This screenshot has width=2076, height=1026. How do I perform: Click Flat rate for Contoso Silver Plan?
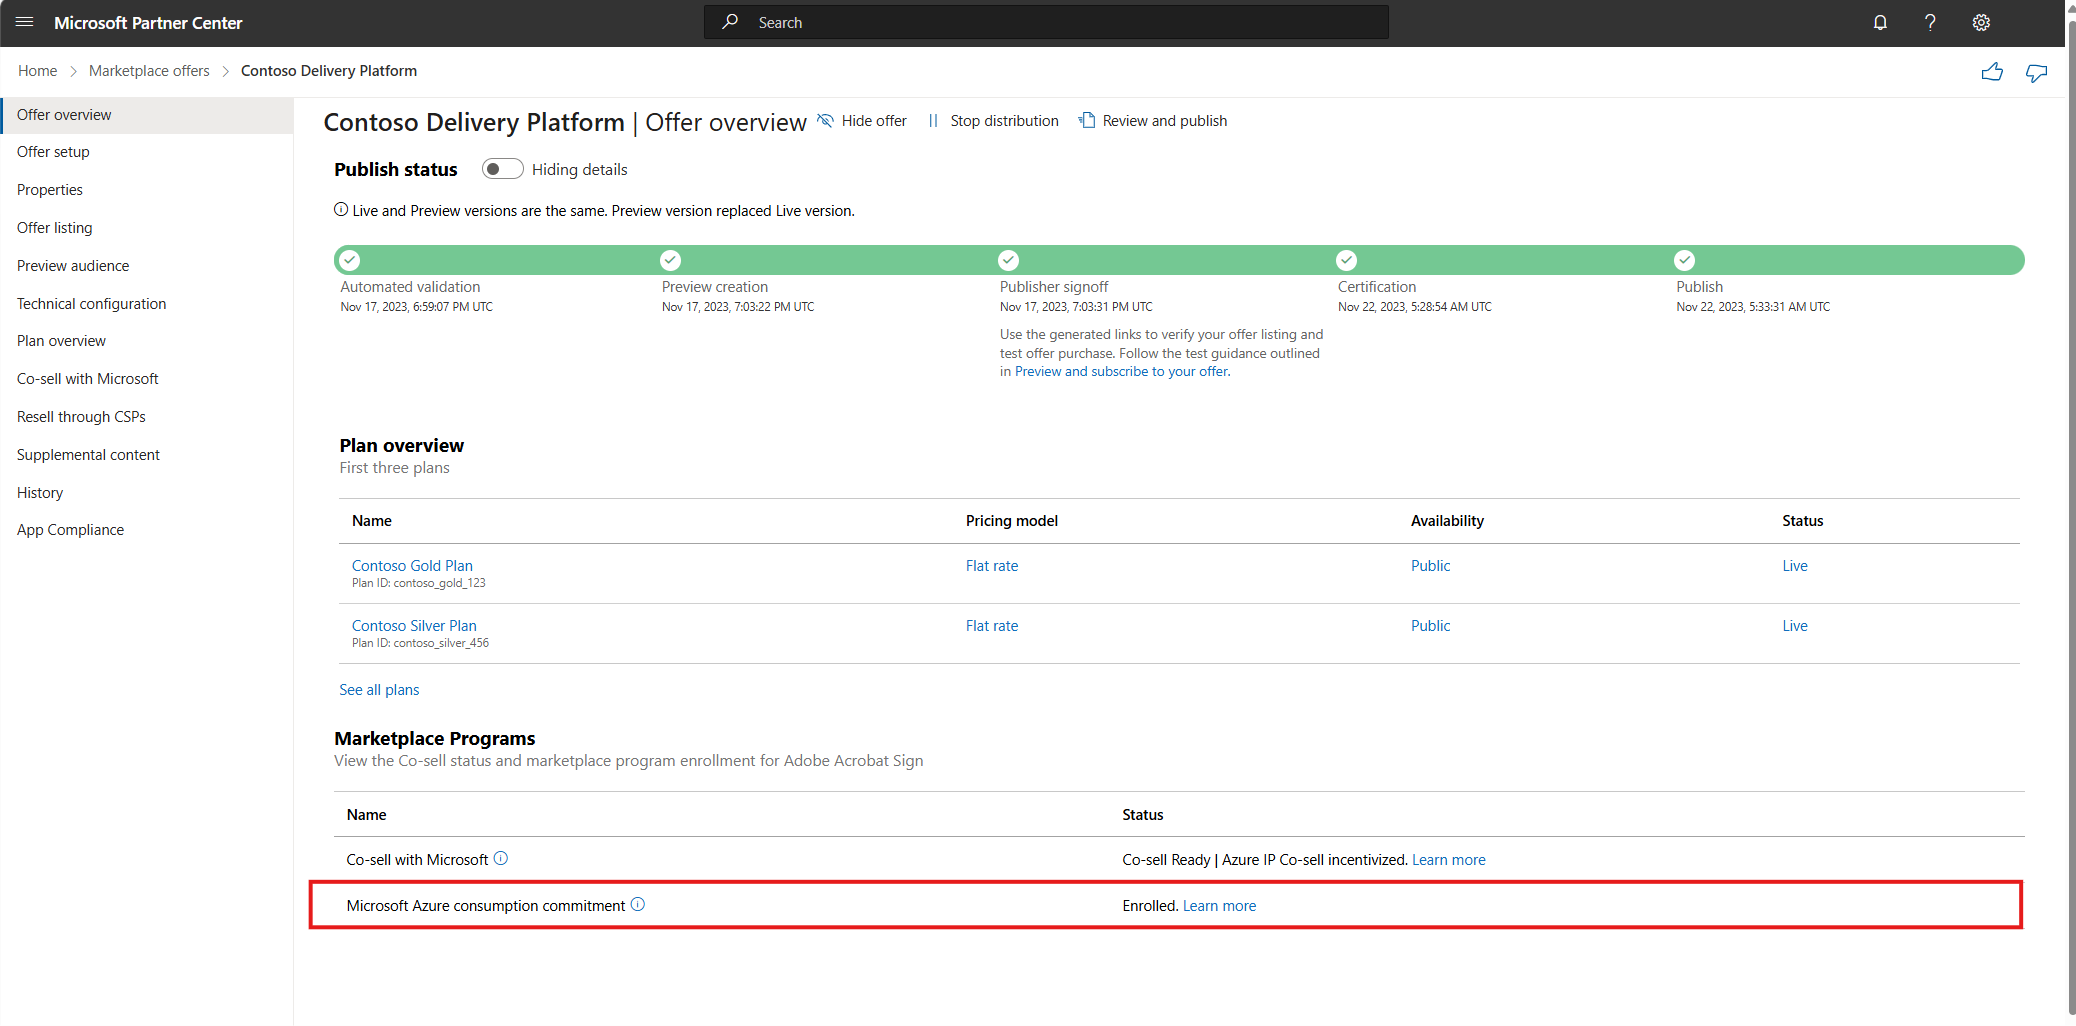coord(992,626)
